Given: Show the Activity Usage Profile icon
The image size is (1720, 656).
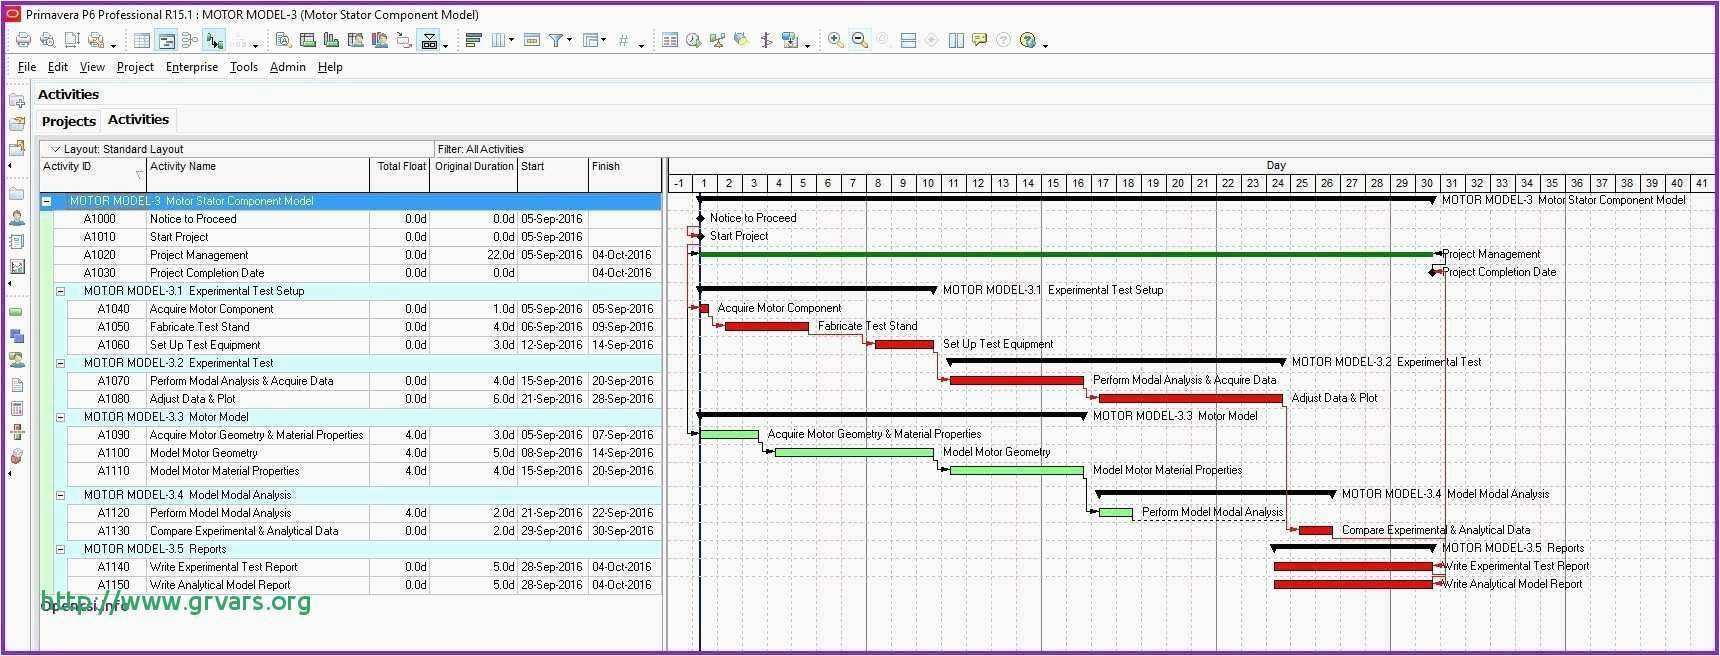Looking at the screenshot, I should point(331,40).
